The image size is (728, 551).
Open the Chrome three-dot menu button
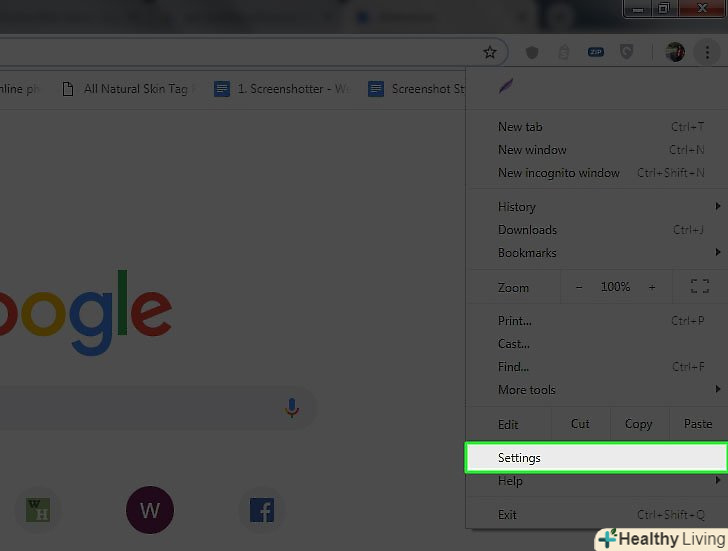click(707, 52)
